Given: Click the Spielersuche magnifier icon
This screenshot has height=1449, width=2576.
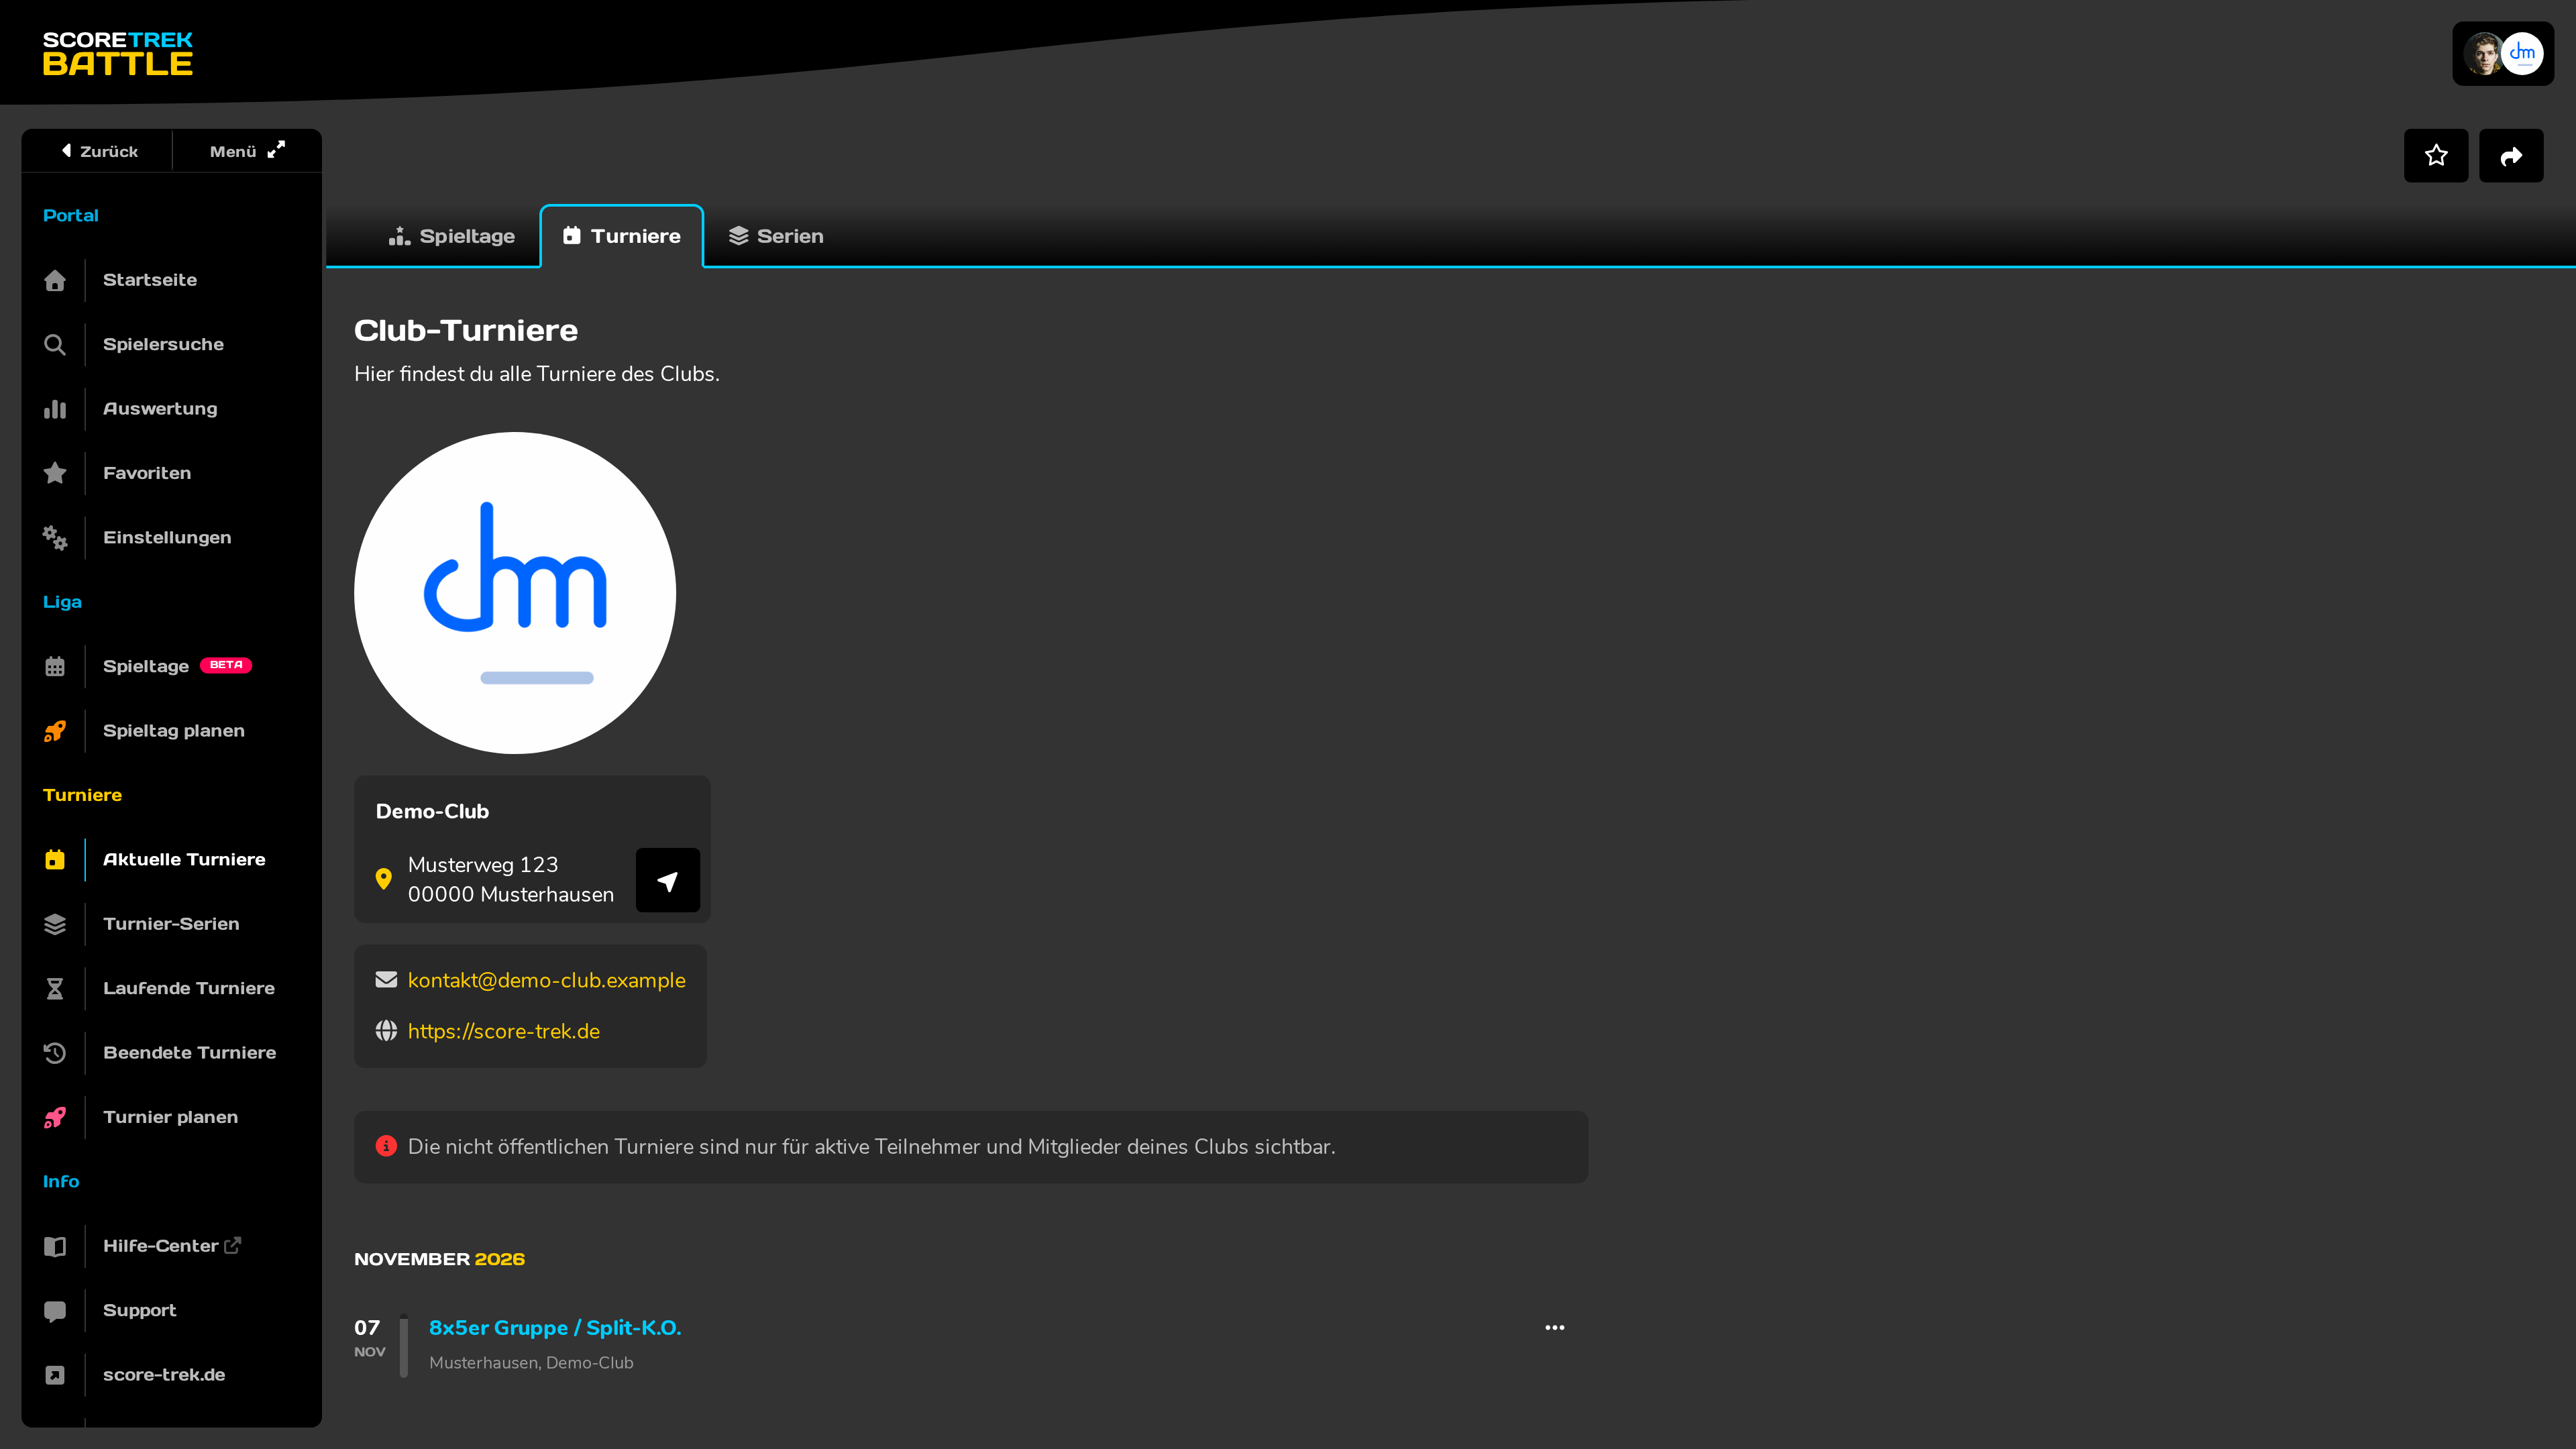Looking at the screenshot, I should pyautogui.click(x=55, y=345).
